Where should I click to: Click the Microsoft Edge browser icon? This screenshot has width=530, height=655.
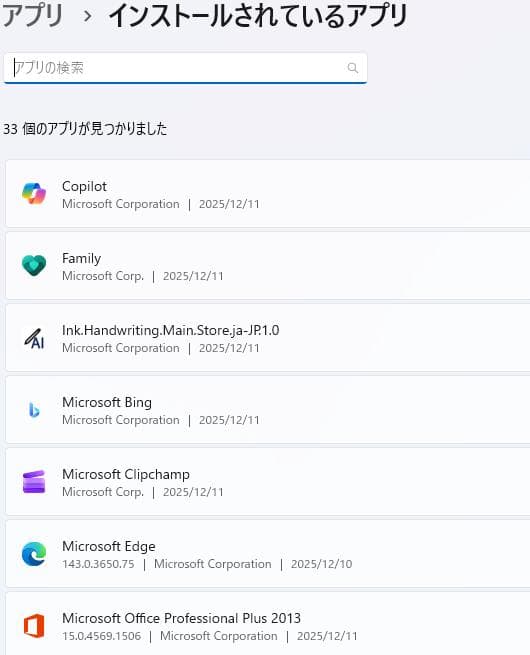(x=34, y=554)
